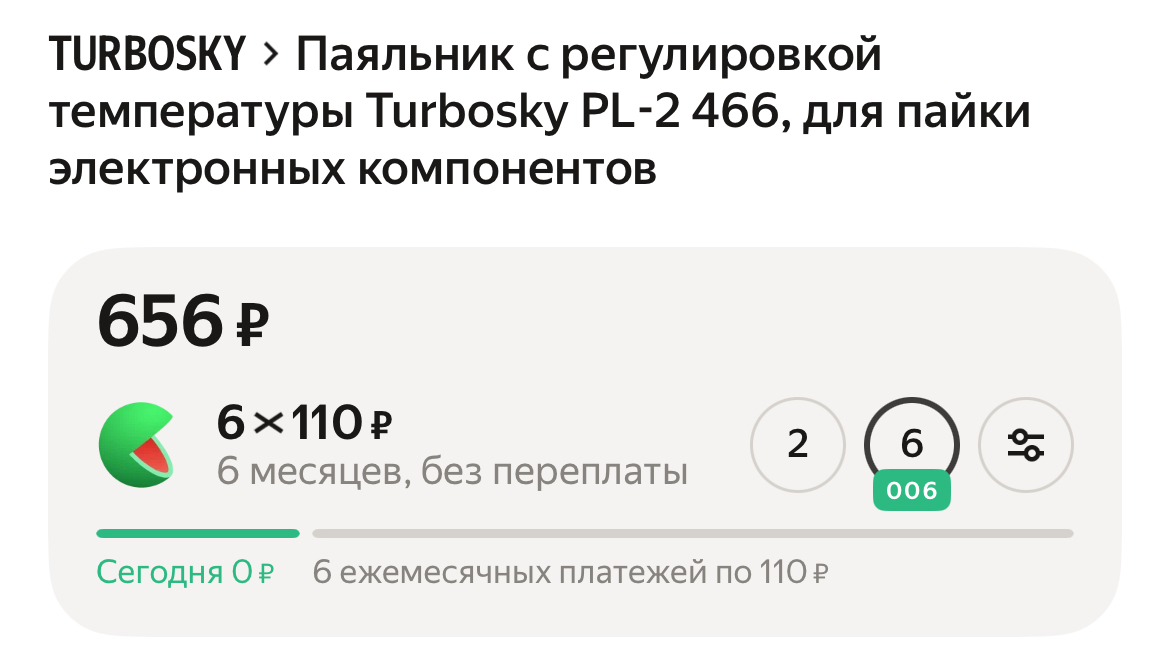This screenshot has width=1170, height=656.
Task: Click the 656 price number
Action: (x=159, y=322)
